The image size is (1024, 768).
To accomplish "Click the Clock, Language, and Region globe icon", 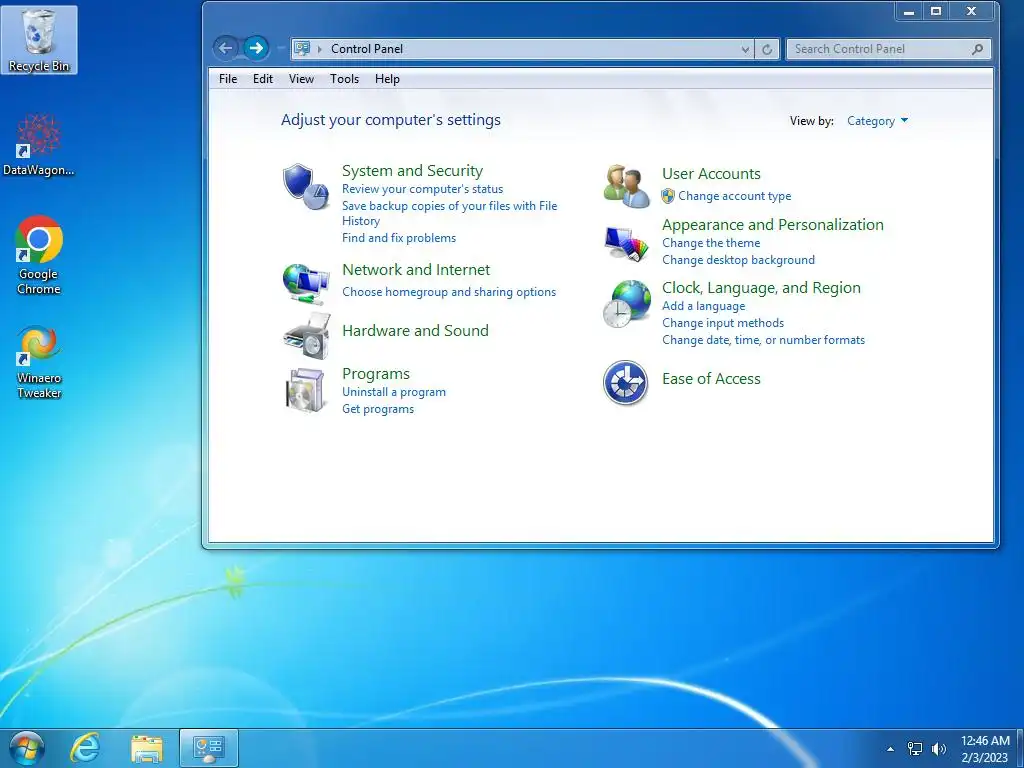I will click(626, 304).
